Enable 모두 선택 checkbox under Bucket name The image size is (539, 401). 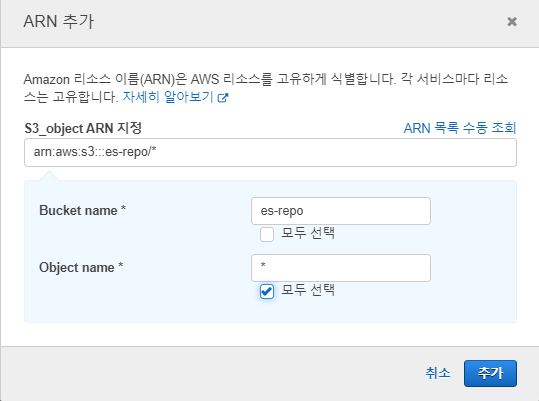267,234
